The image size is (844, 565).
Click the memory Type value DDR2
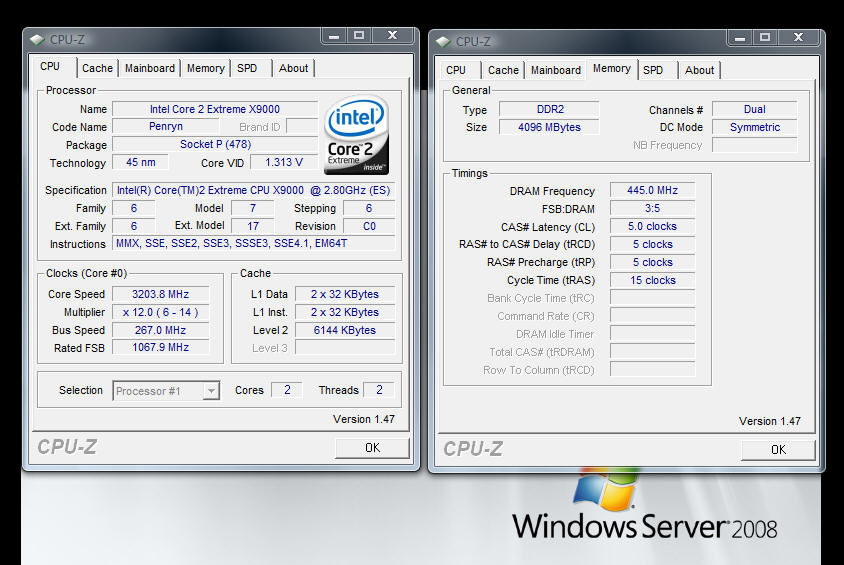coord(550,109)
